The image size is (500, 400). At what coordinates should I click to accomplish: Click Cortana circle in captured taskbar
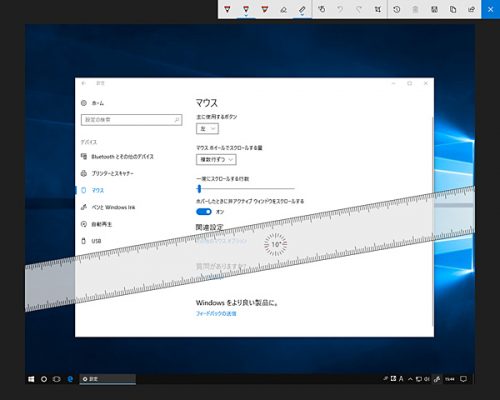(44, 379)
